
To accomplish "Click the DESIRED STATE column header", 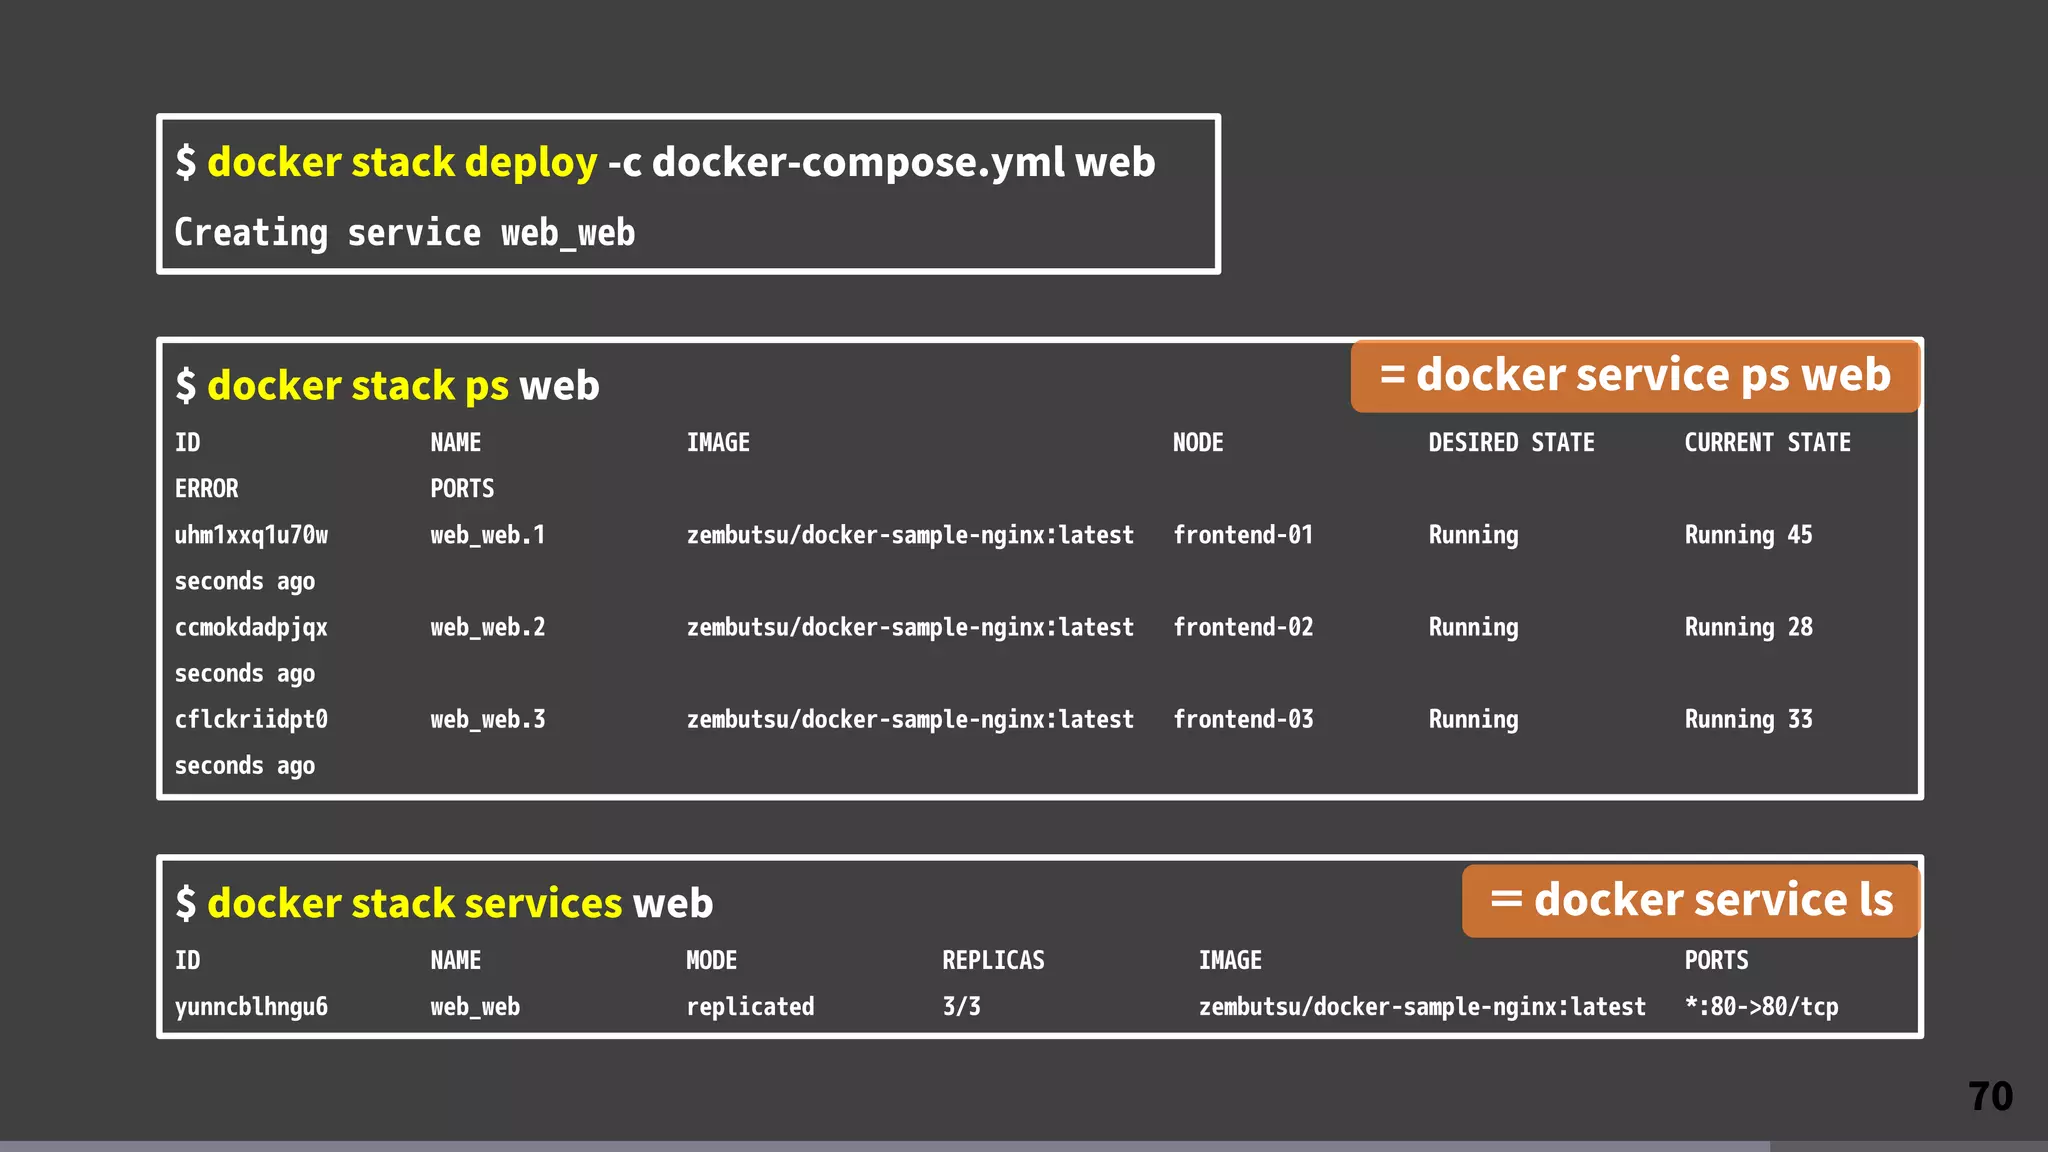I will coord(1511,443).
